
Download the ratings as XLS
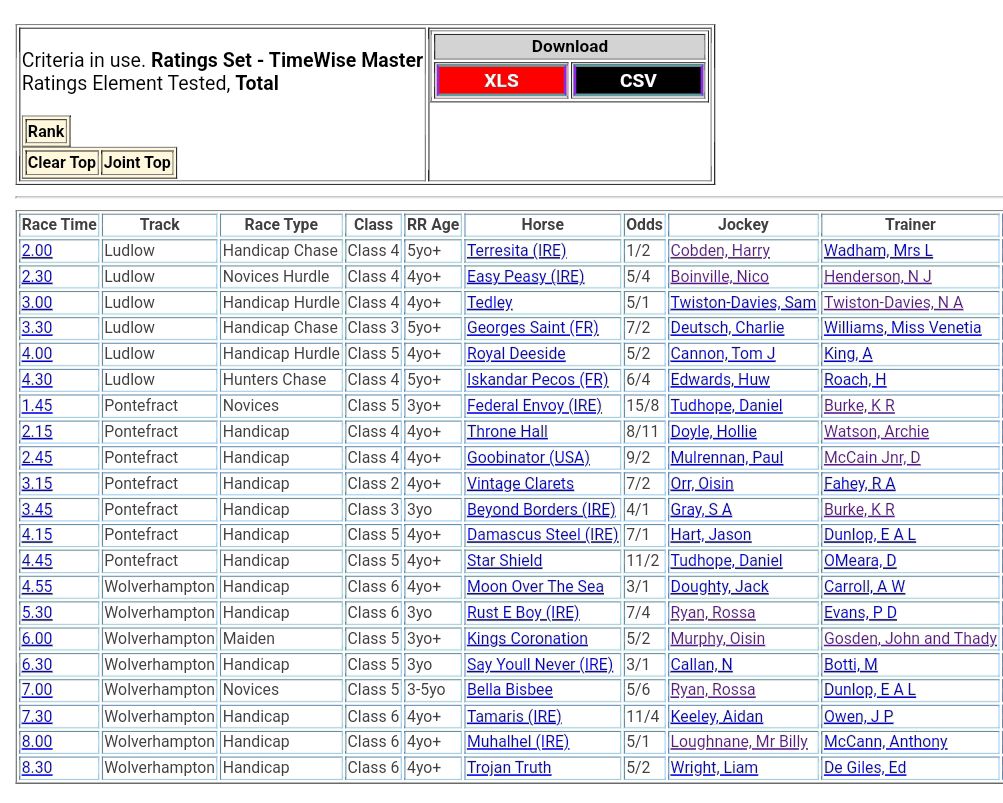[501, 81]
